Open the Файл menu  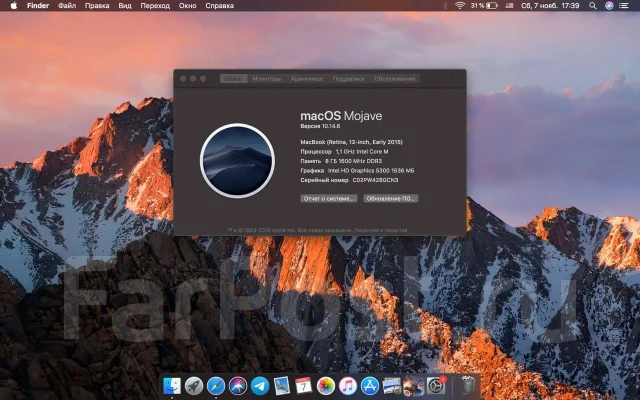coord(67,6)
